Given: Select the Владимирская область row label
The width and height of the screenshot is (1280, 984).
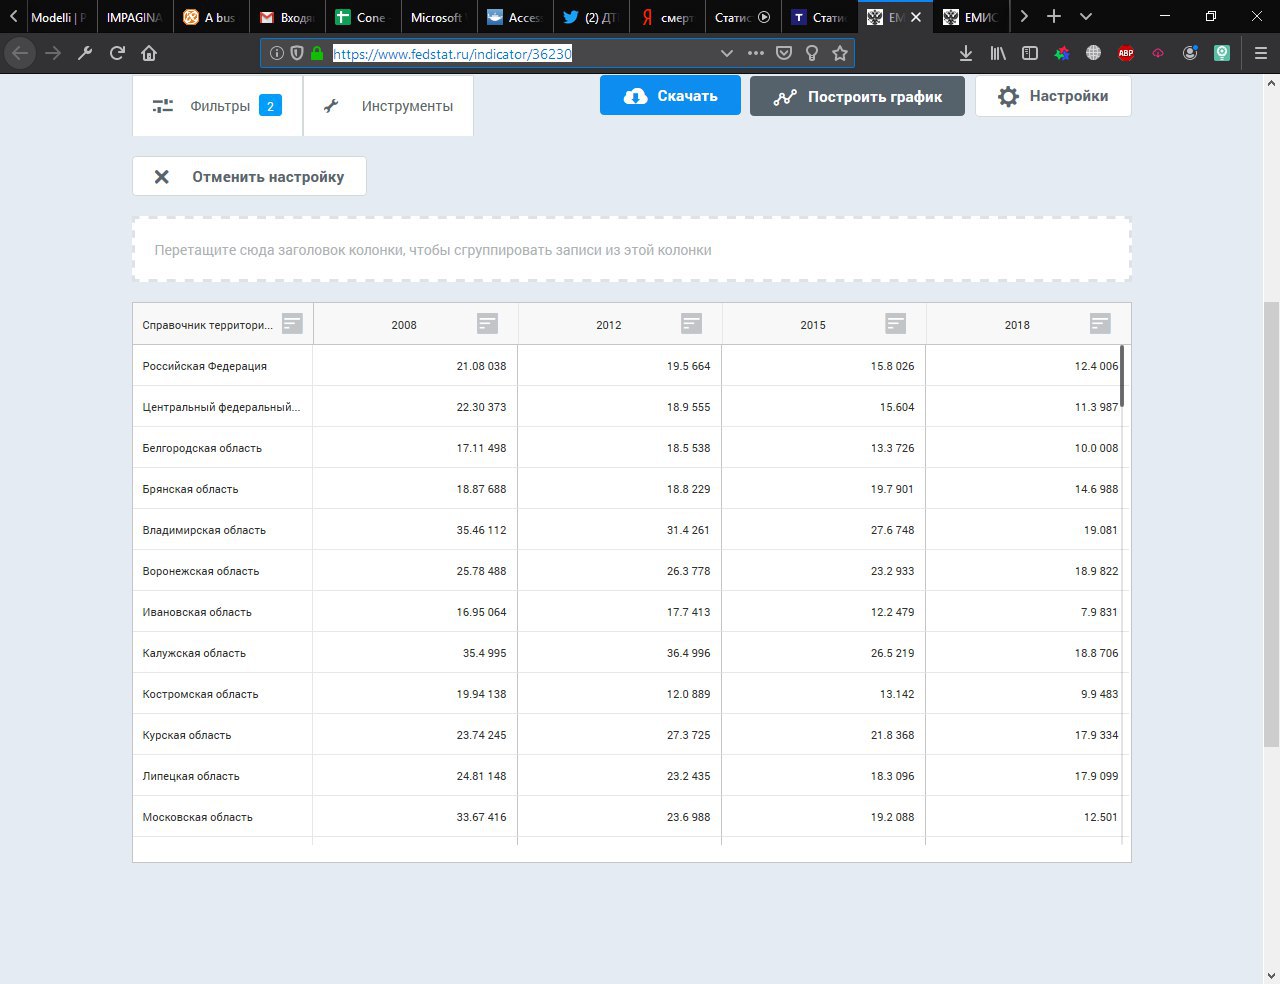Looking at the screenshot, I should (204, 530).
